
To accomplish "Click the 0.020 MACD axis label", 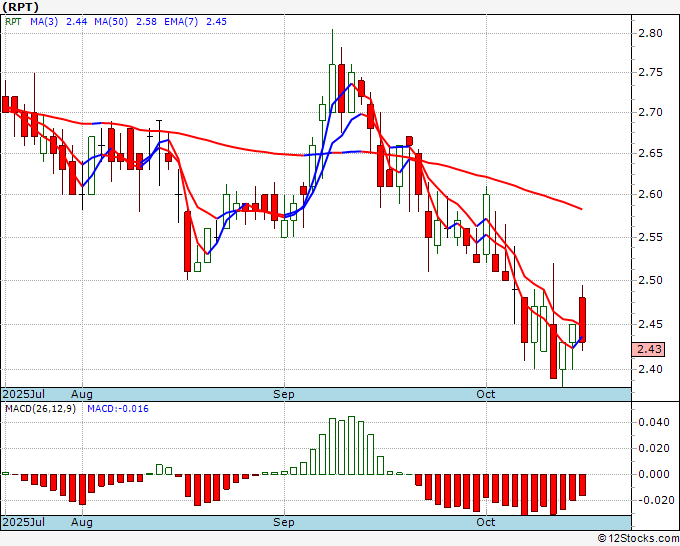I will click(654, 448).
